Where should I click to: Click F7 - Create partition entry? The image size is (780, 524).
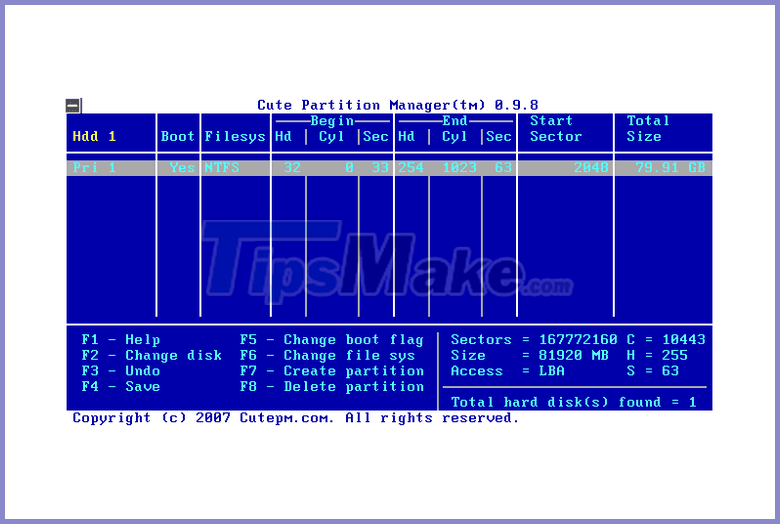click(332, 371)
